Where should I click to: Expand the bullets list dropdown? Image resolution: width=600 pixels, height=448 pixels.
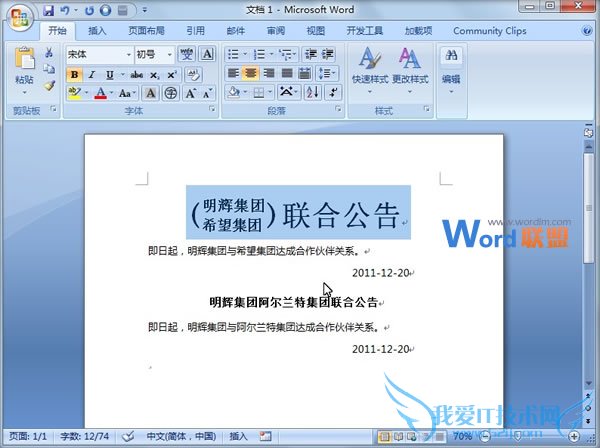(245, 54)
